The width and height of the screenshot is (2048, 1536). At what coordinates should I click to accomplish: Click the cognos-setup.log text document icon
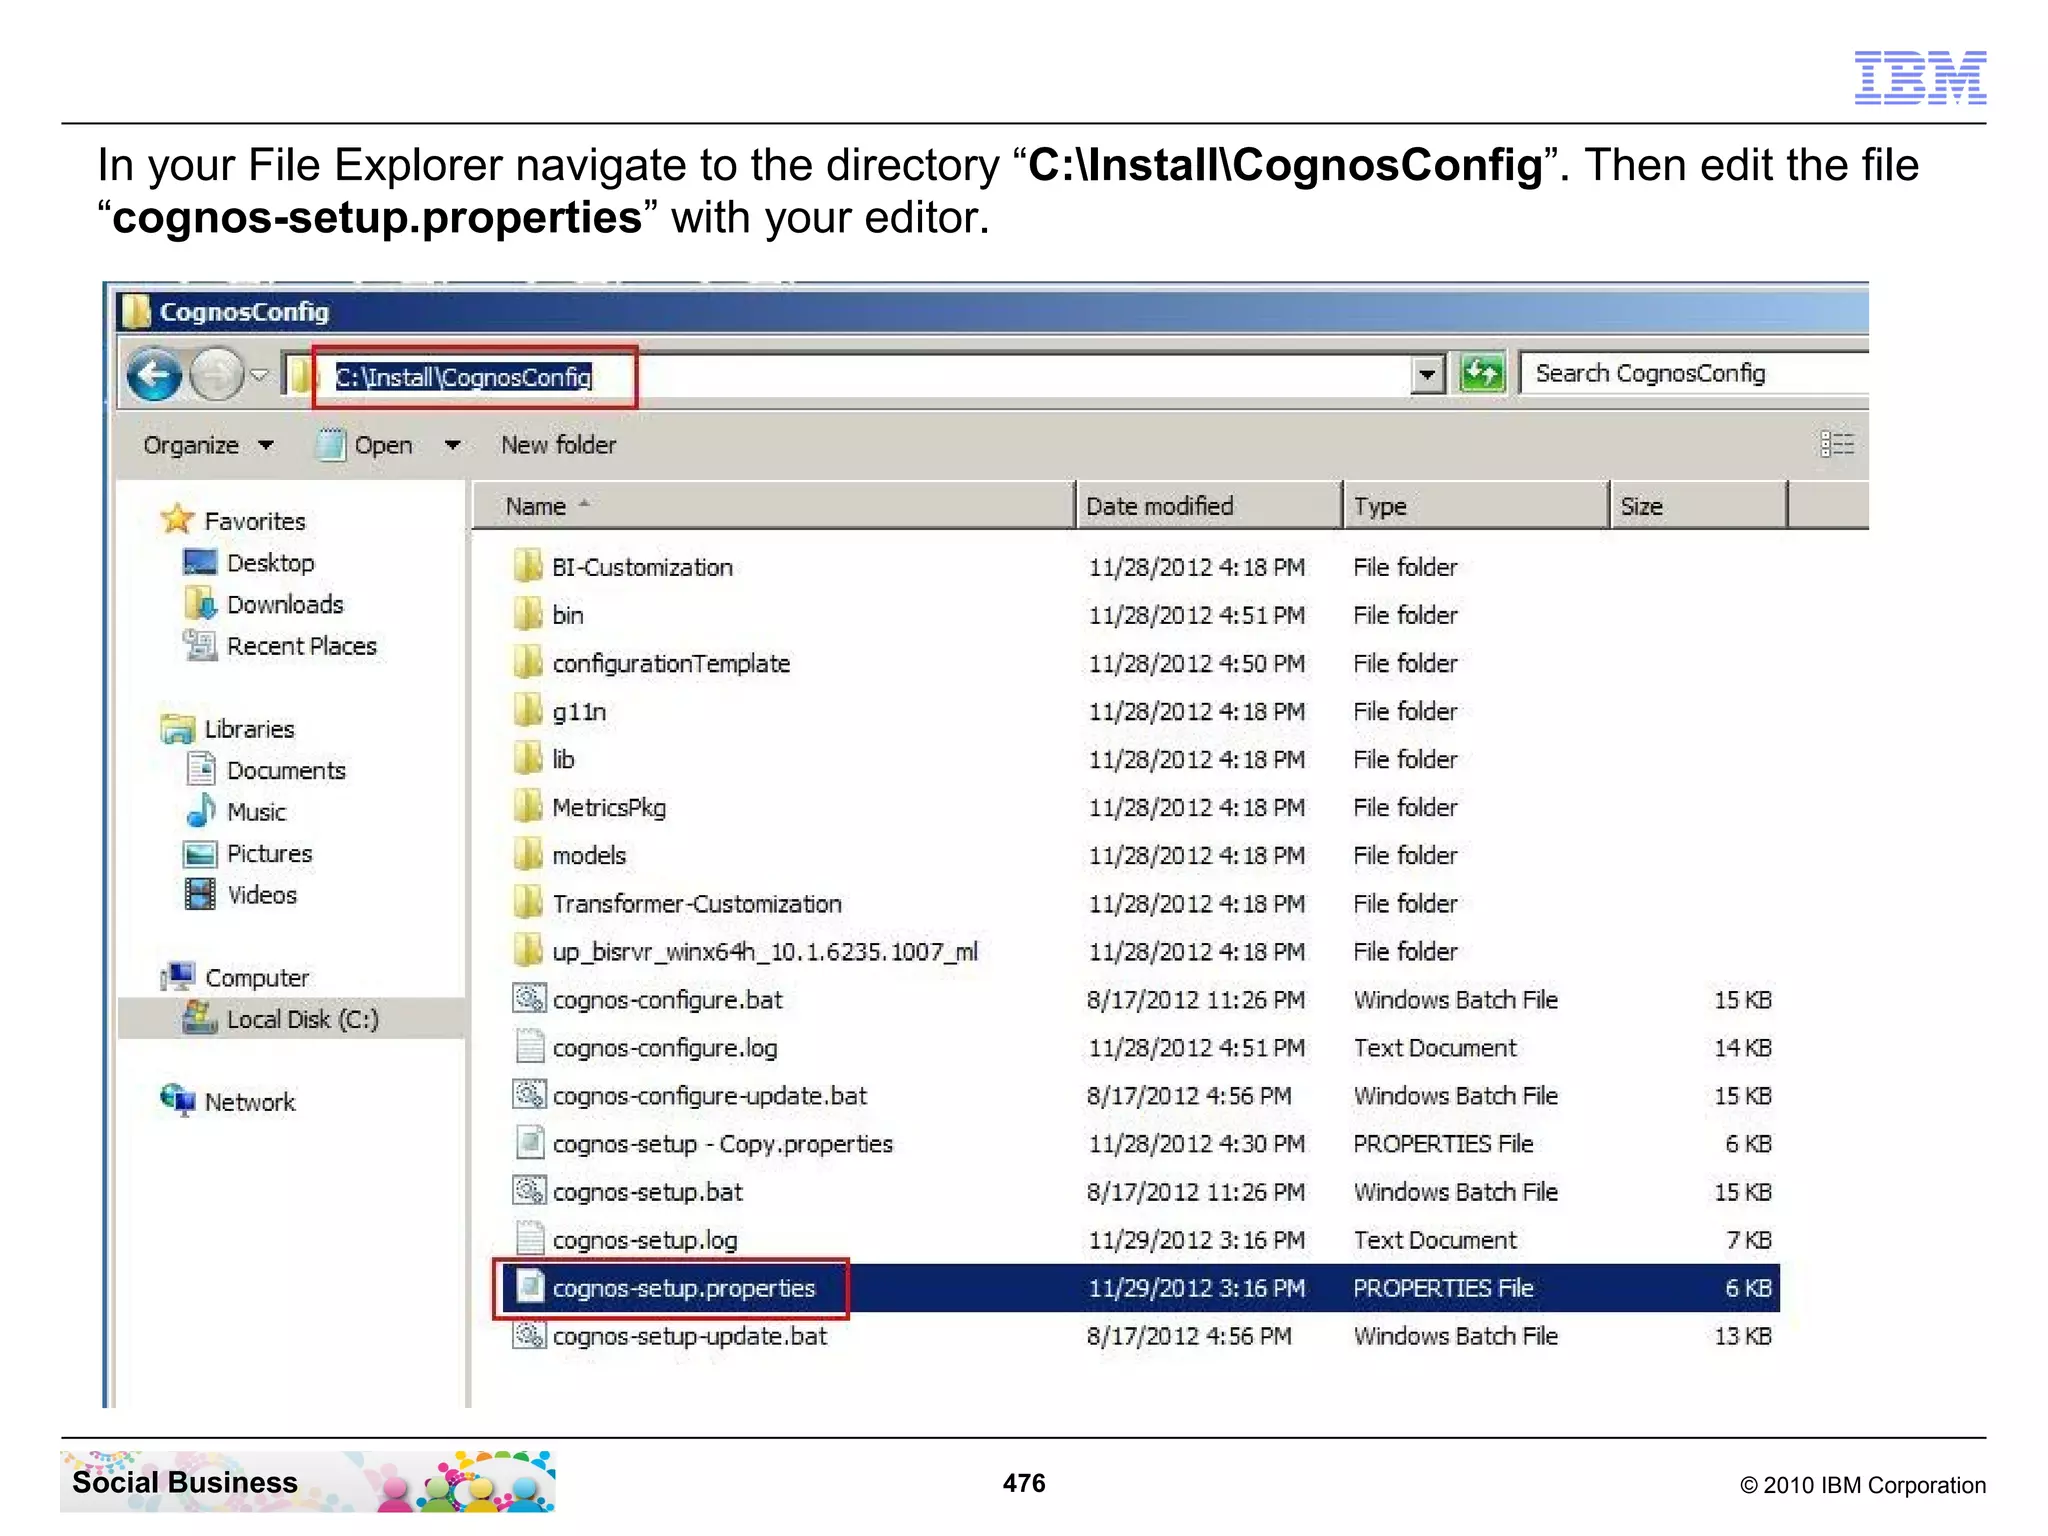pos(529,1238)
